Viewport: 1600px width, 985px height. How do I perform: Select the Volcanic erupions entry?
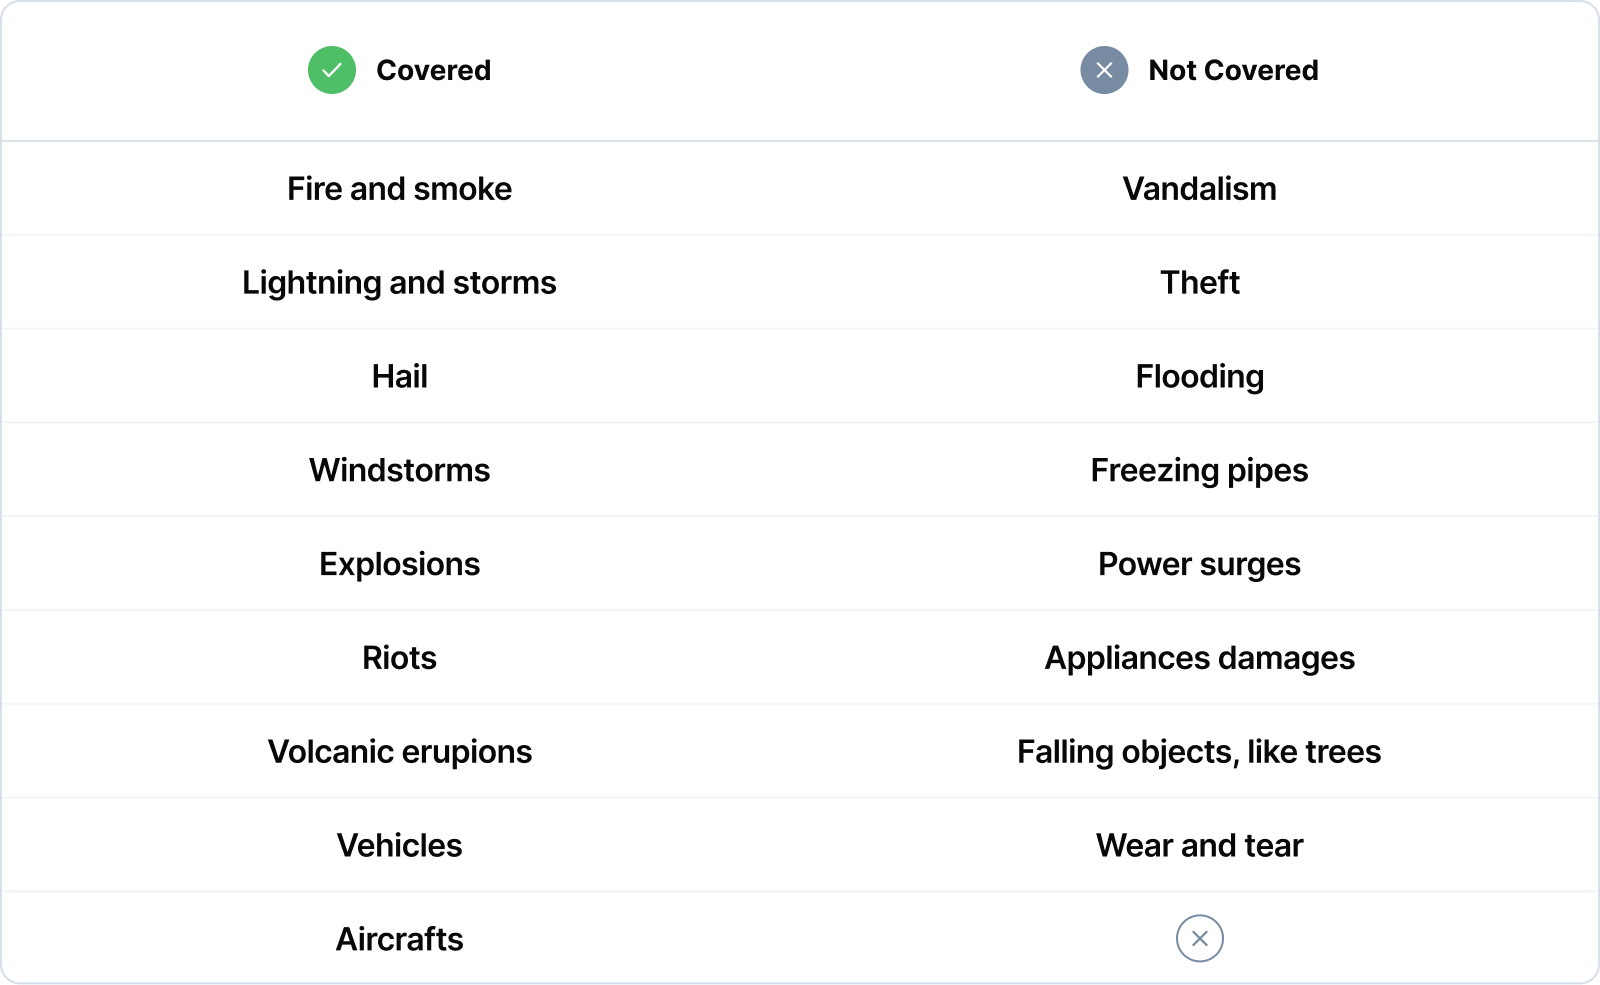399,752
